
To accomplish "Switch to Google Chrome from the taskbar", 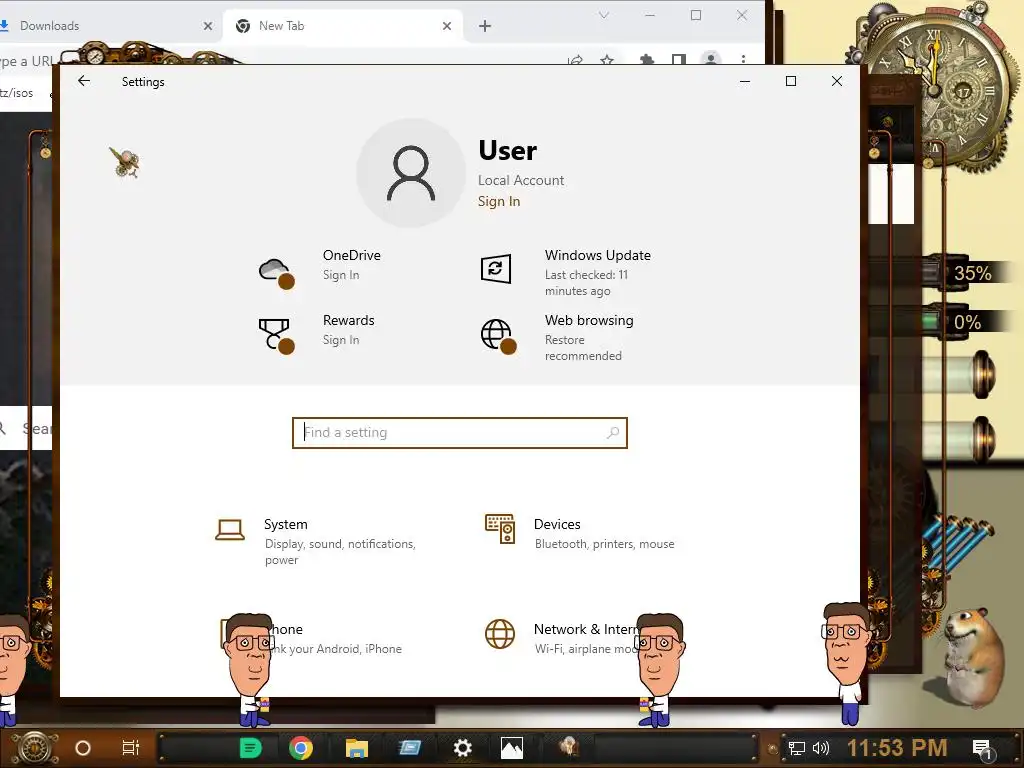I will tap(300, 748).
